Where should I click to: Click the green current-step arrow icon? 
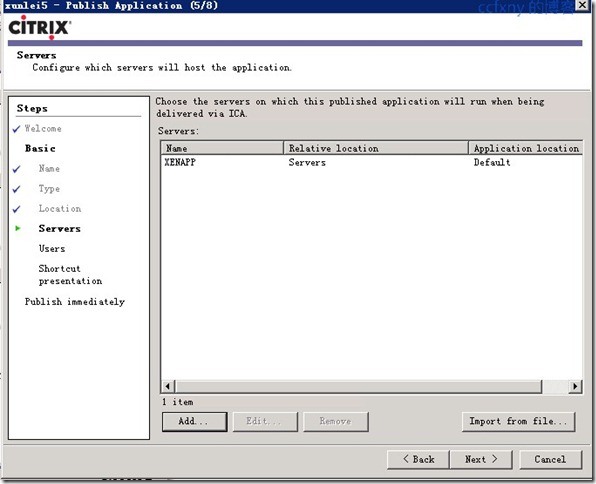[17, 228]
